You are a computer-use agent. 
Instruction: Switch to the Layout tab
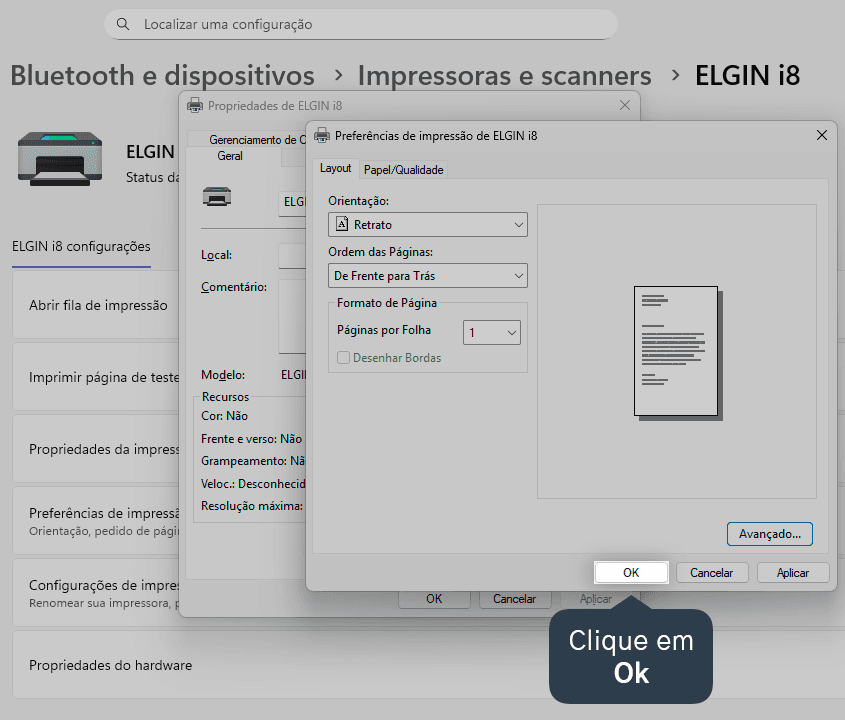[335, 168]
